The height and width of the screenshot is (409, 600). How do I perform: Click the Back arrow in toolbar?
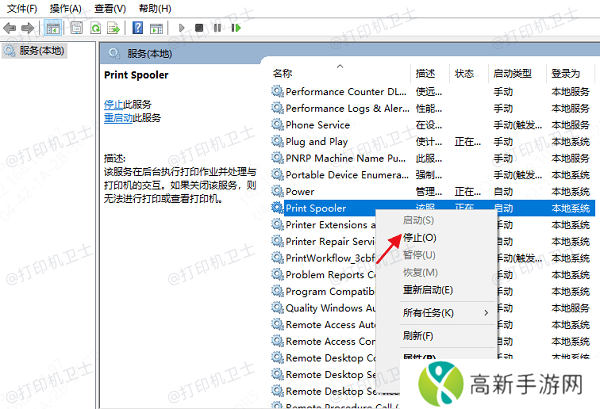tap(10, 28)
